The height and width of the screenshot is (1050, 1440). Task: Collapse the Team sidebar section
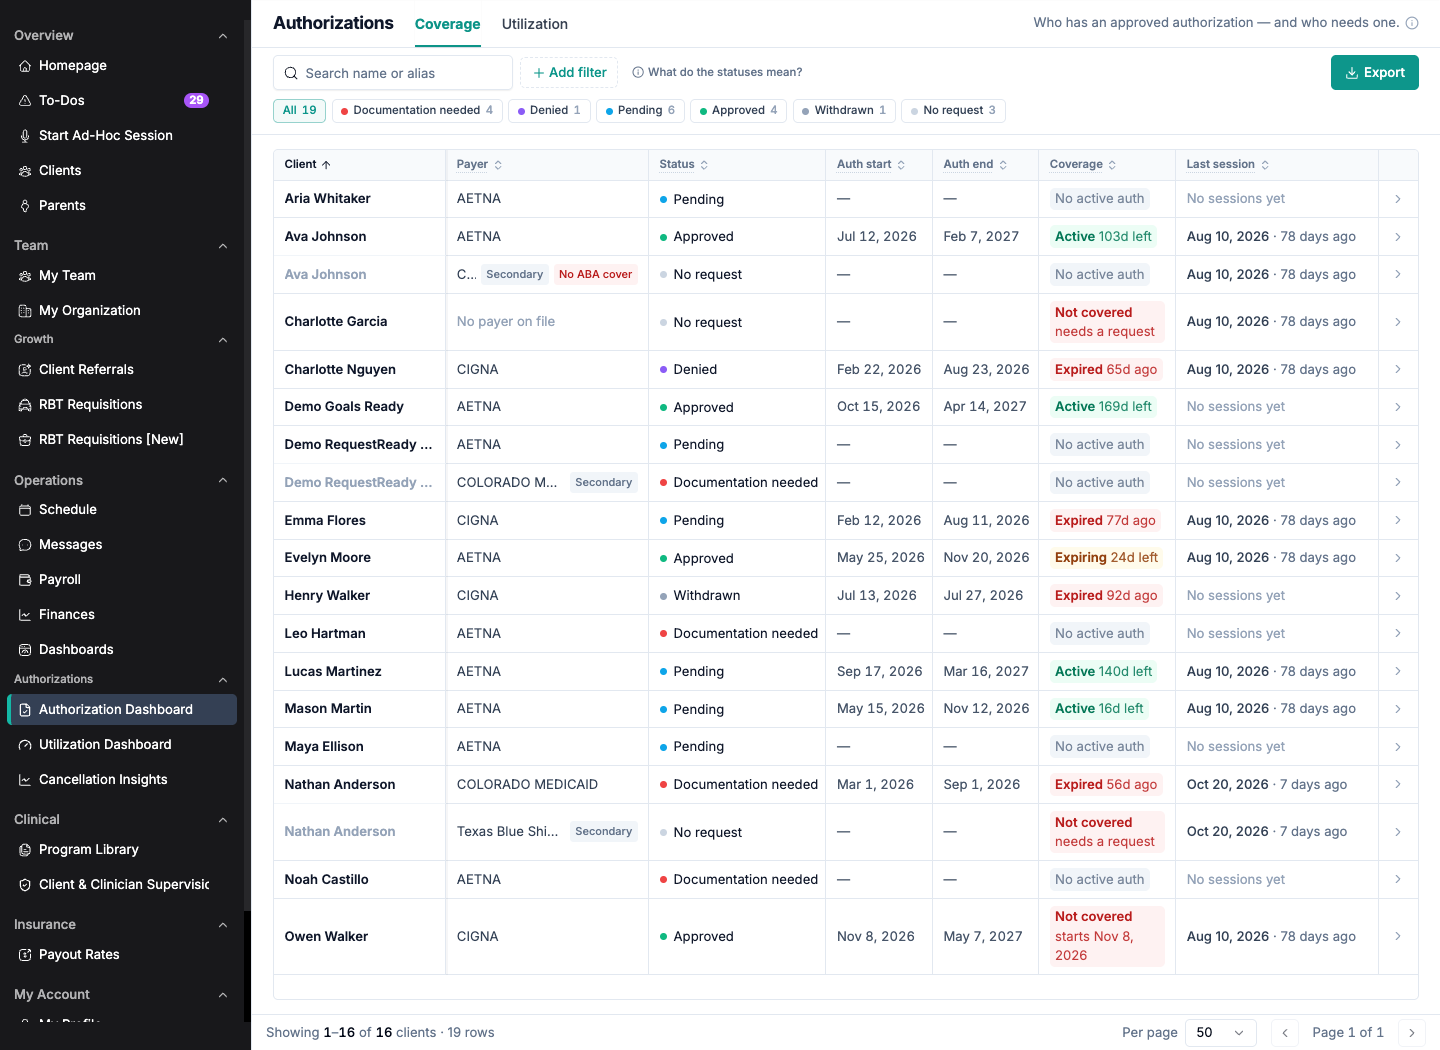click(223, 246)
